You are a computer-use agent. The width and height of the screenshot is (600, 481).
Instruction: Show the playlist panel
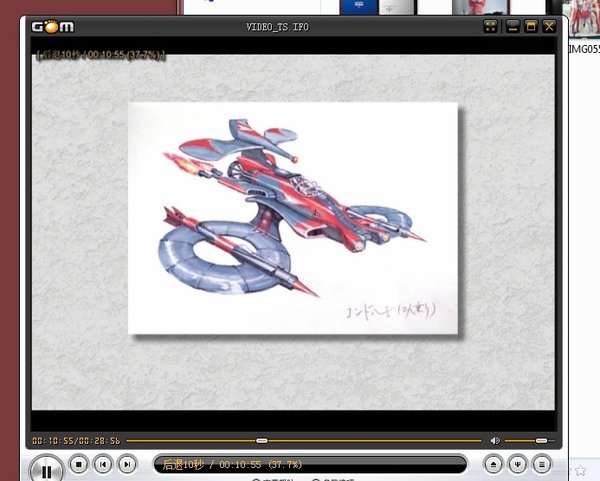click(541, 465)
